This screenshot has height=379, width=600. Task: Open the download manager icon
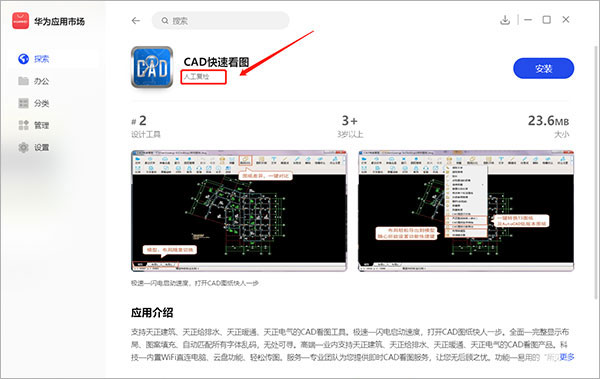point(505,20)
